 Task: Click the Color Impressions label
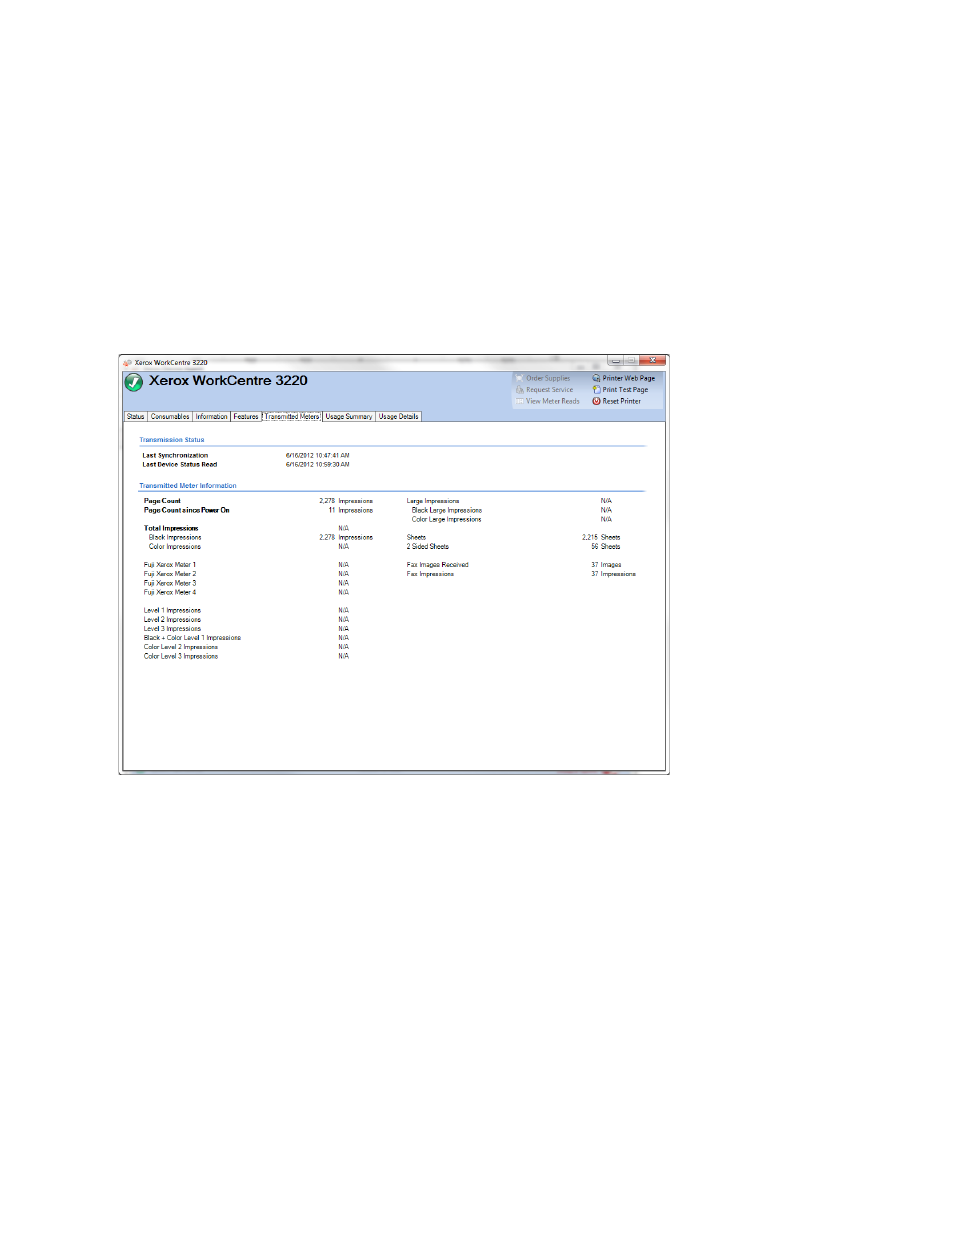(x=175, y=547)
